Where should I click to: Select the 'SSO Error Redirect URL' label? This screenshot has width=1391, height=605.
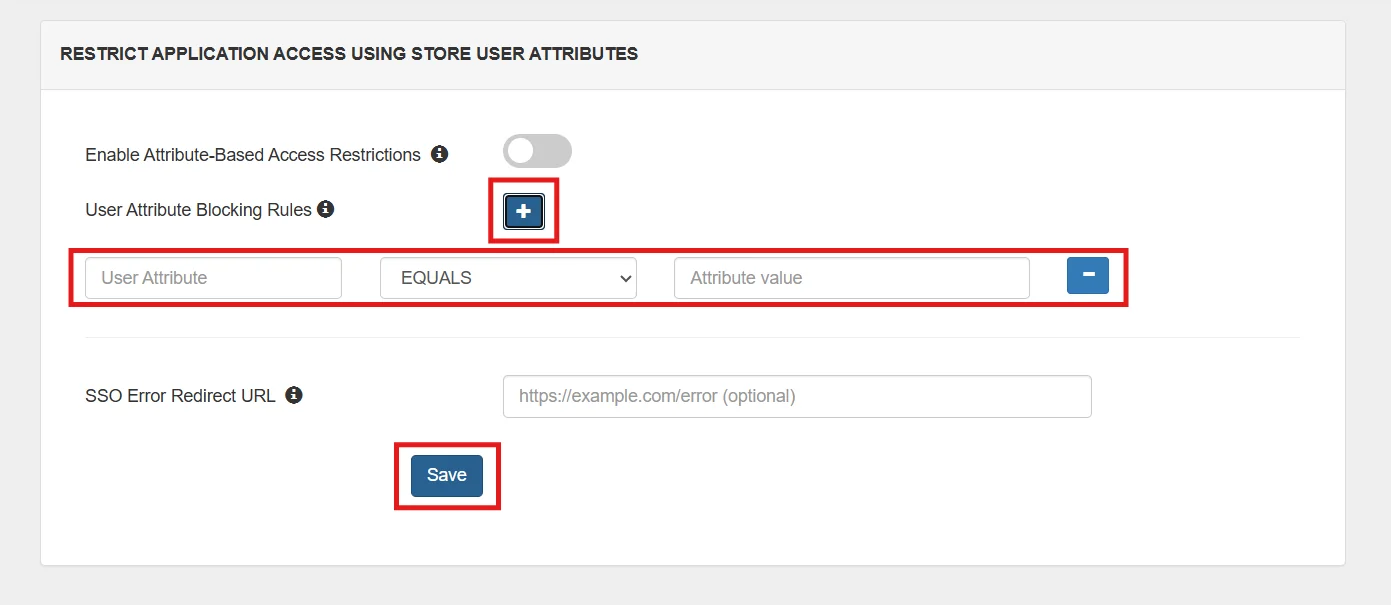coord(181,395)
